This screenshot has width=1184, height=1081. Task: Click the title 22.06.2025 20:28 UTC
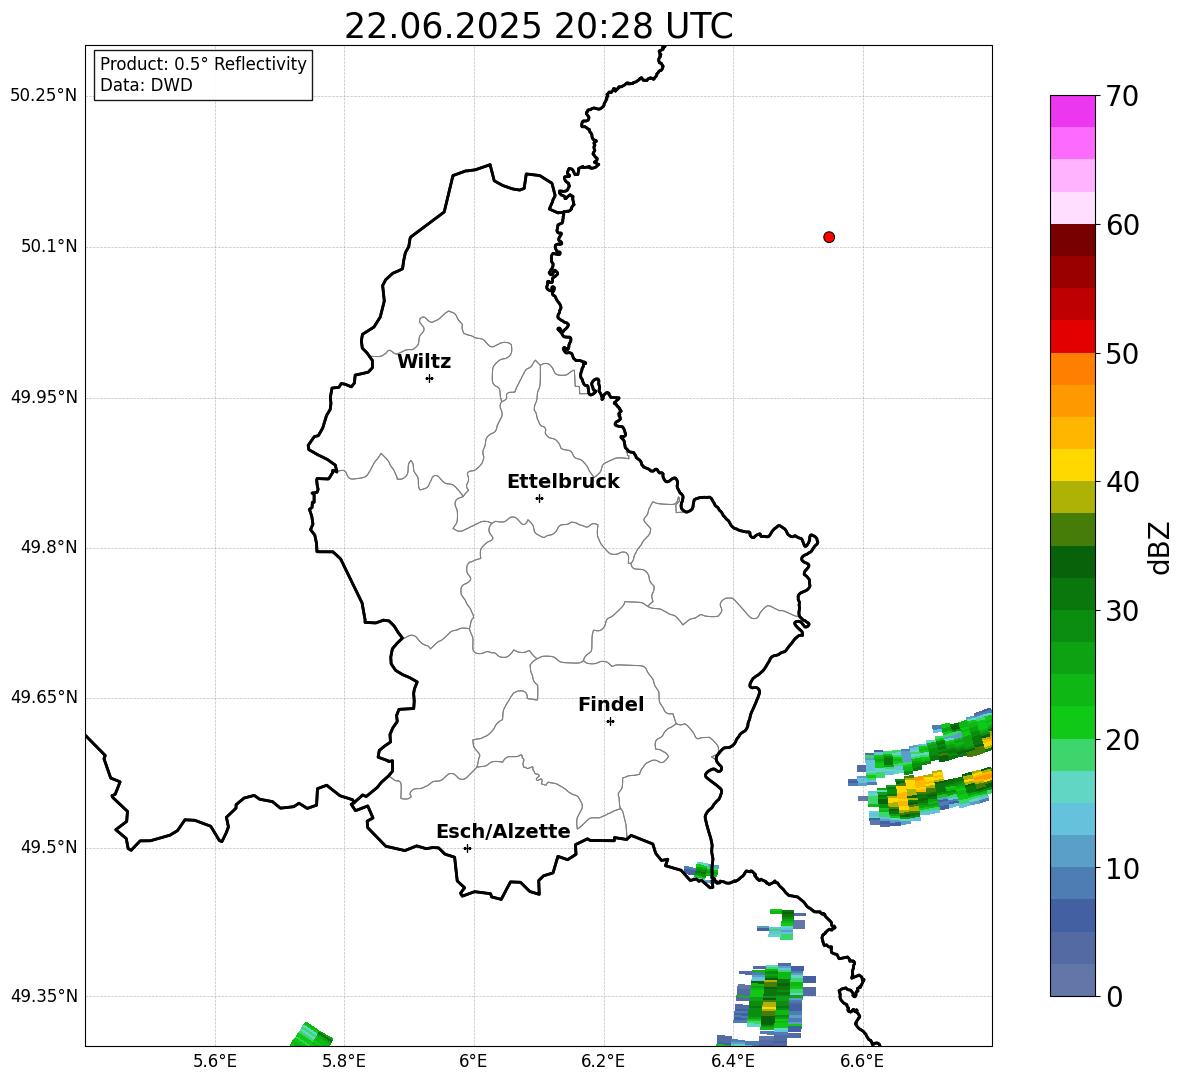(x=538, y=26)
